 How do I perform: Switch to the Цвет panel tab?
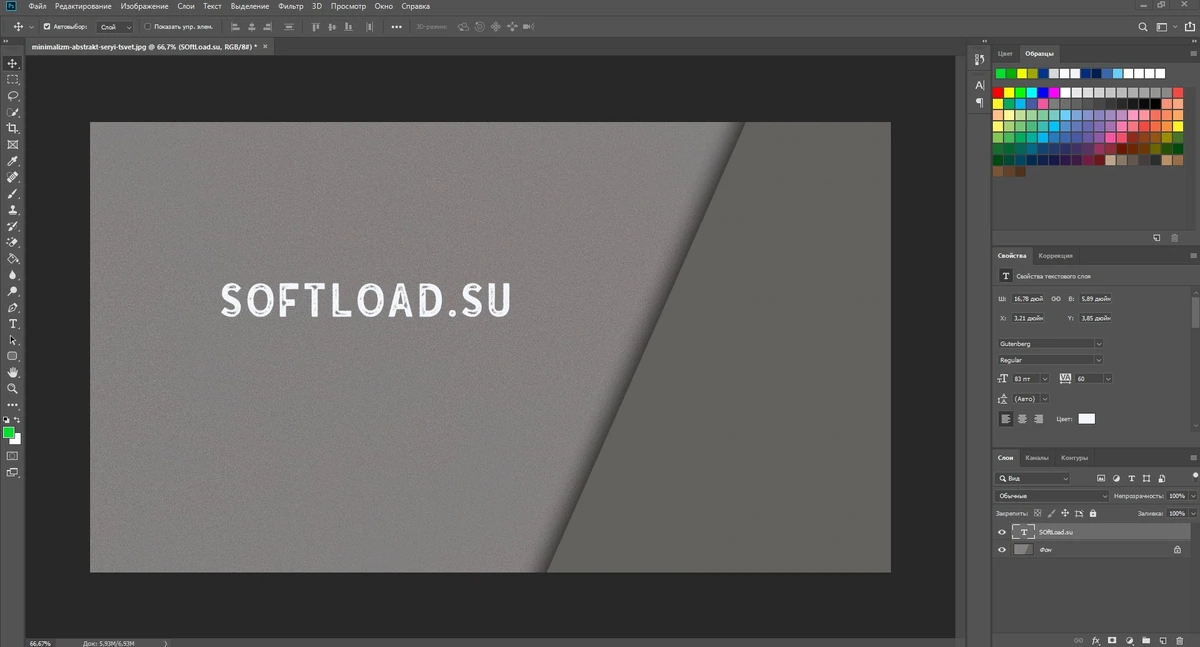(1005, 53)
